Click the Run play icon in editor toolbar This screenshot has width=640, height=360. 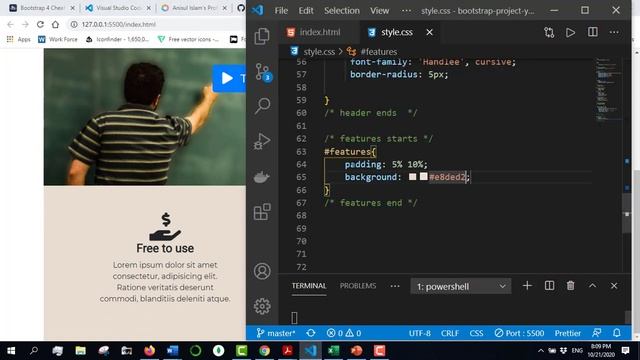click(571, 32)
